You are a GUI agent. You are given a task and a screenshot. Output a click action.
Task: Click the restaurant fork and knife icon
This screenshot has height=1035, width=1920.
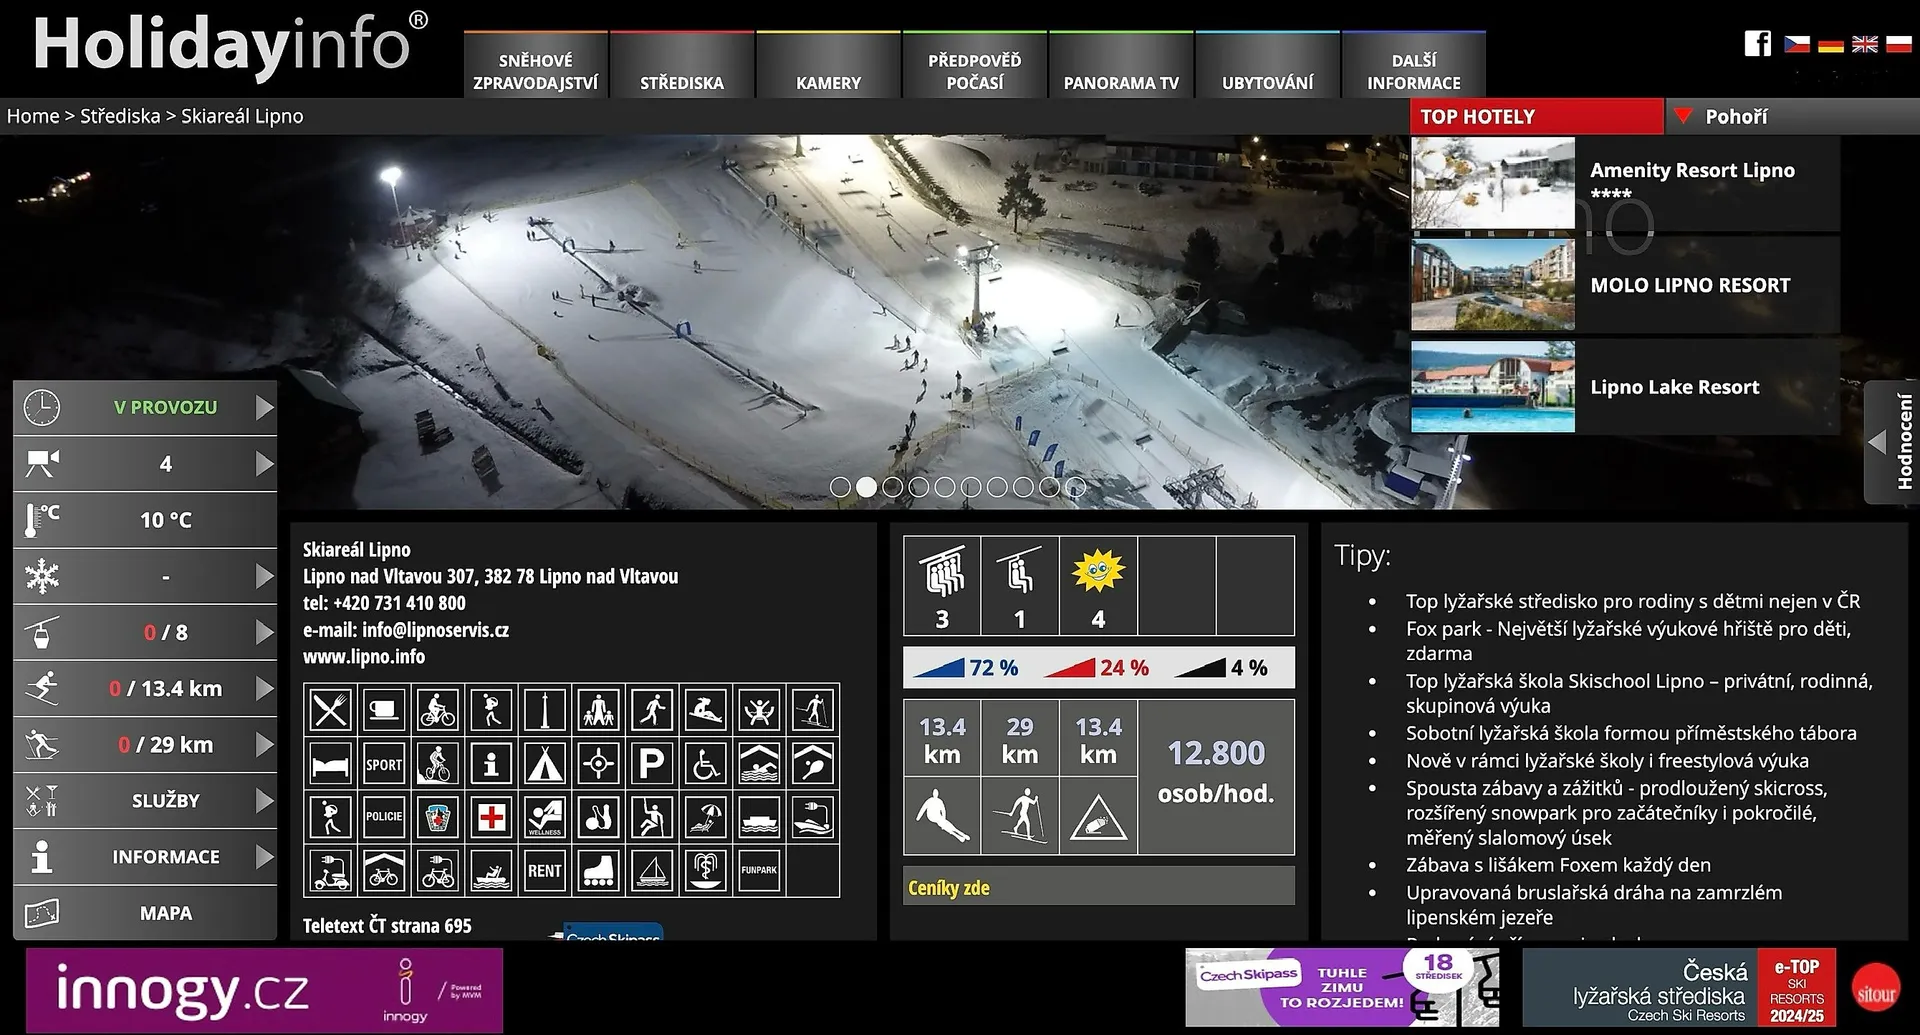click(x=330, y=711)
